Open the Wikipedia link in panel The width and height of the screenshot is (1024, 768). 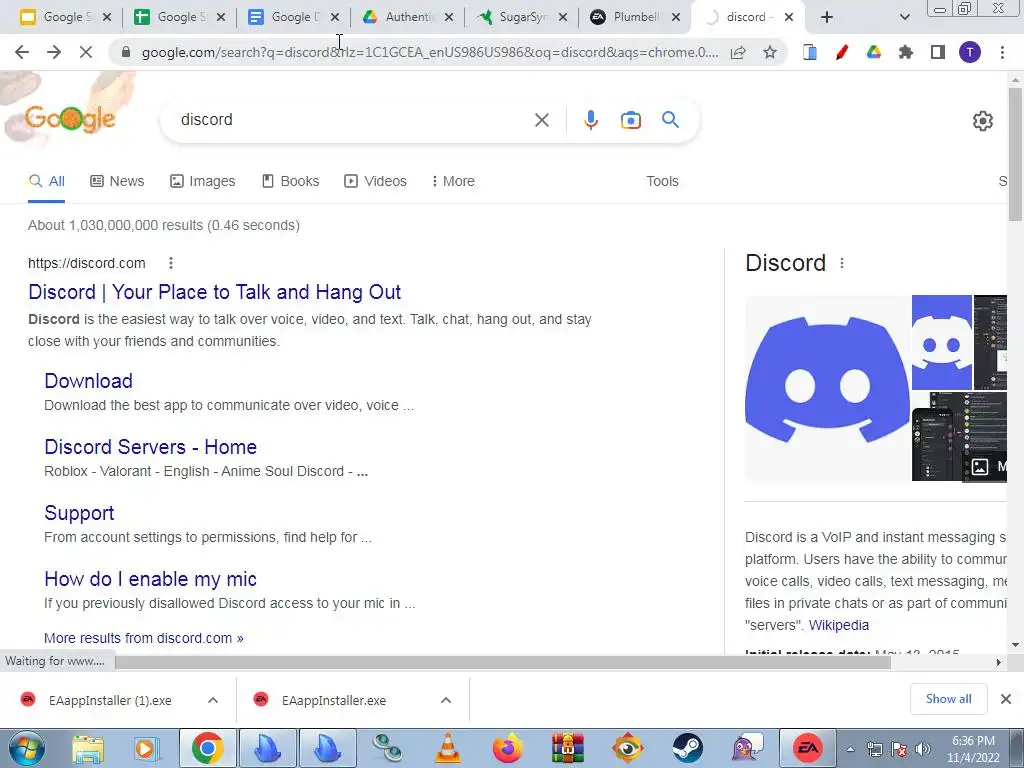coord(839,625)
